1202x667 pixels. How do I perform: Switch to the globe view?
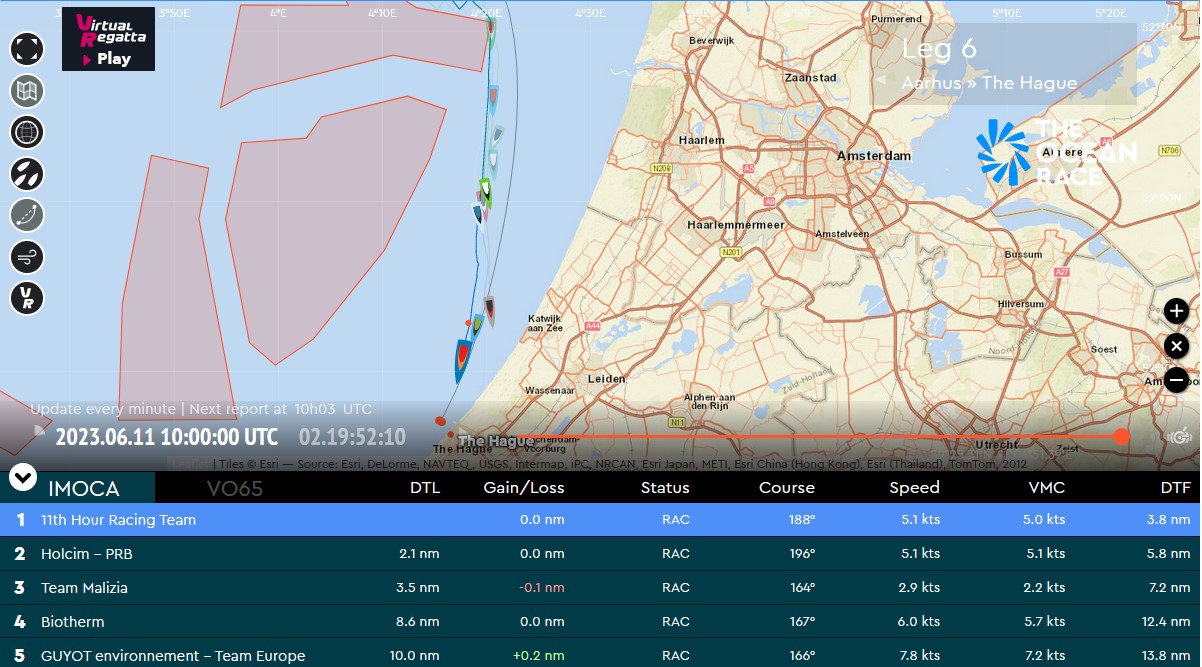27,132
